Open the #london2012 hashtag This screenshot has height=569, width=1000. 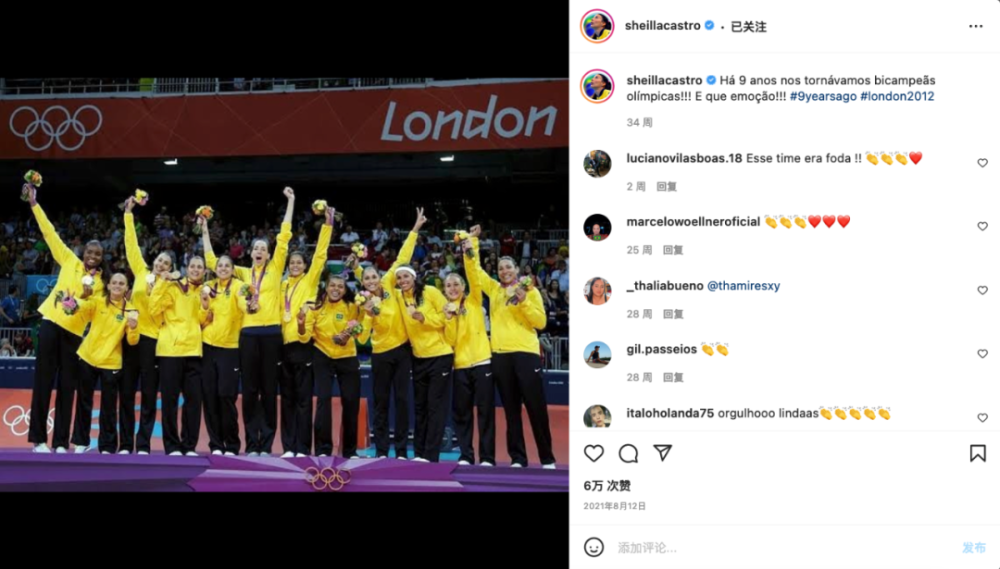(x=897, y=96)
